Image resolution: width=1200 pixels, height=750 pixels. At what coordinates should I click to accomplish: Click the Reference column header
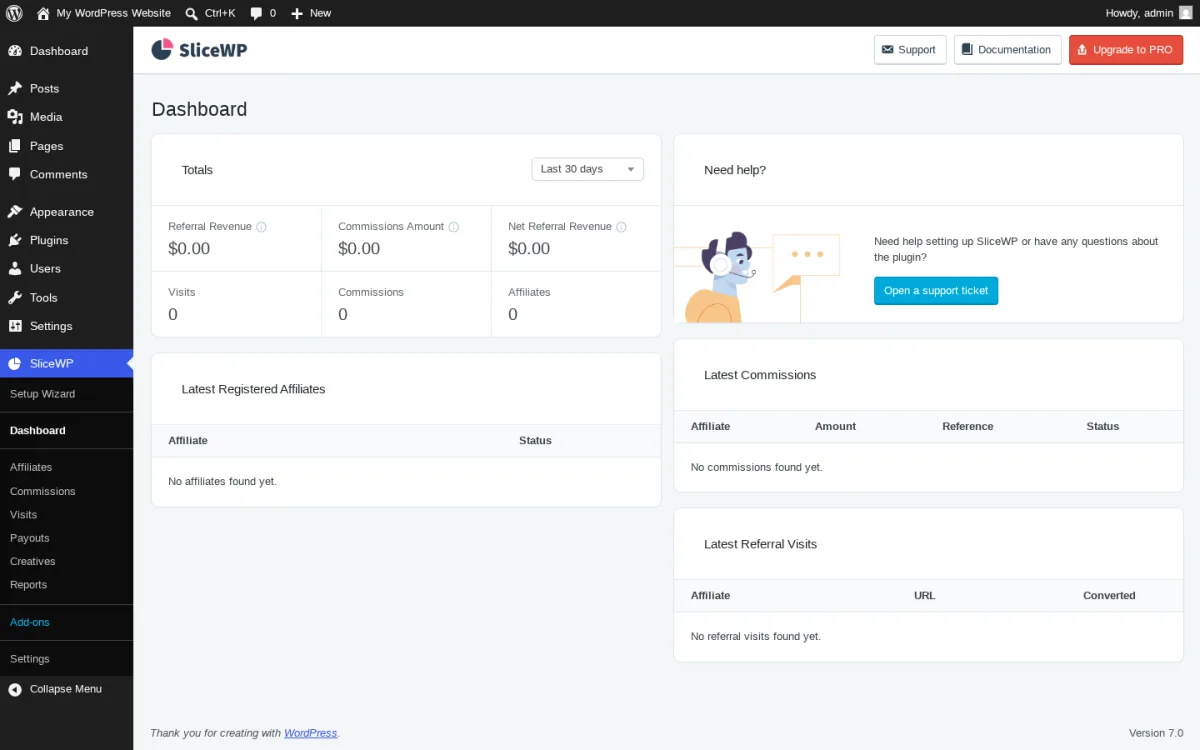(968, 426)
